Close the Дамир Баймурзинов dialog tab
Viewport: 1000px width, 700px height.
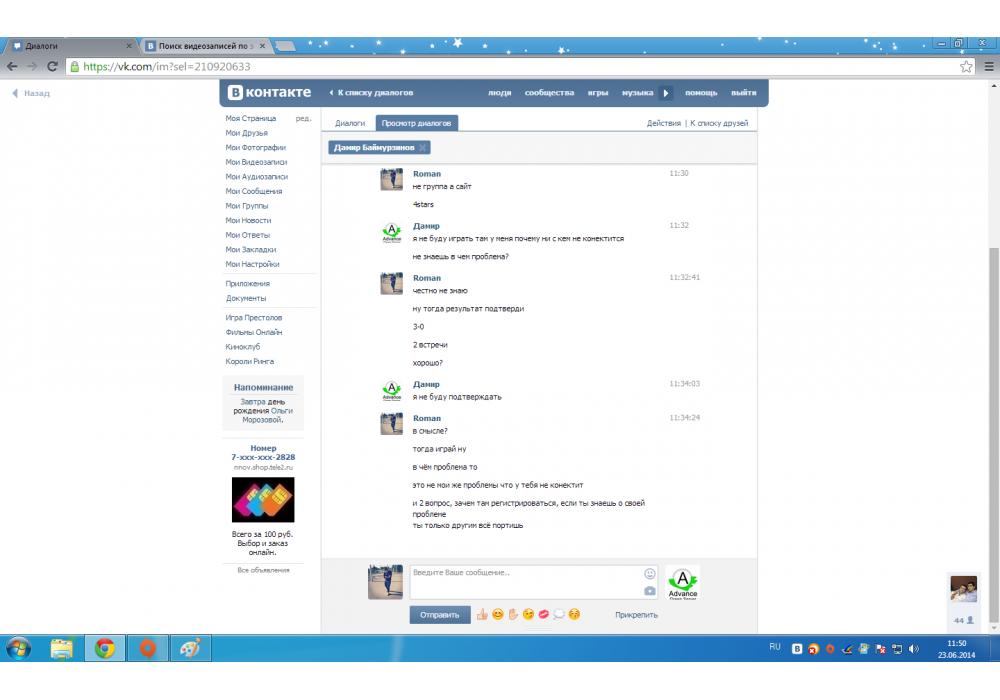pyautogui.click(x=423, y=147)
